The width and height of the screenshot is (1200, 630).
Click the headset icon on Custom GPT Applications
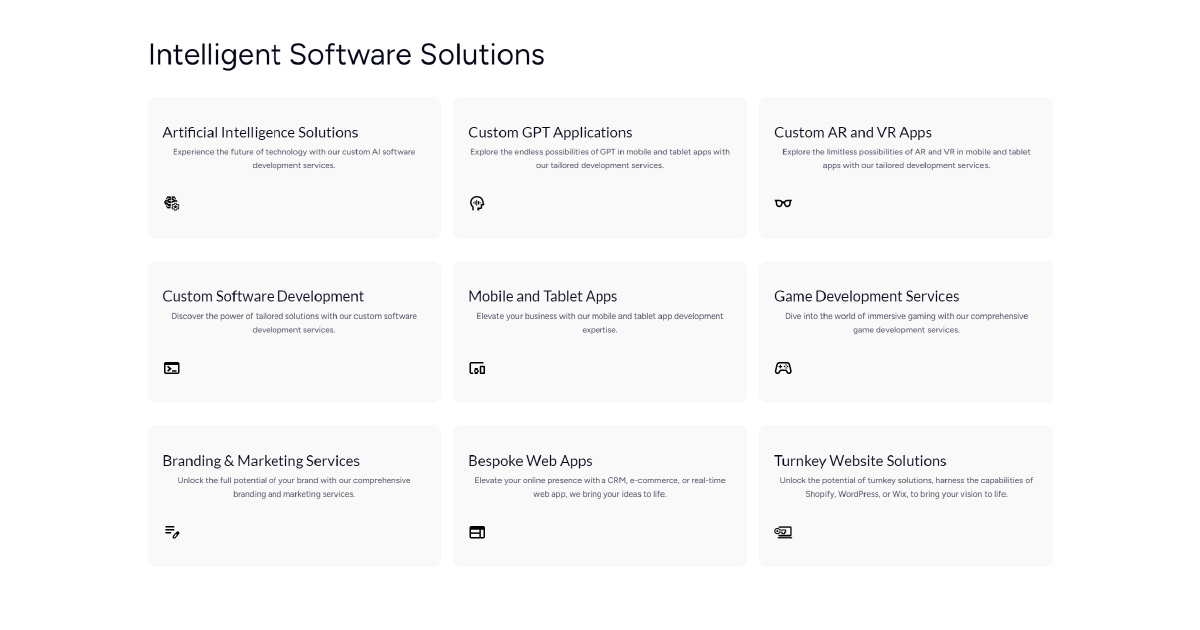[x=477, y=203]
